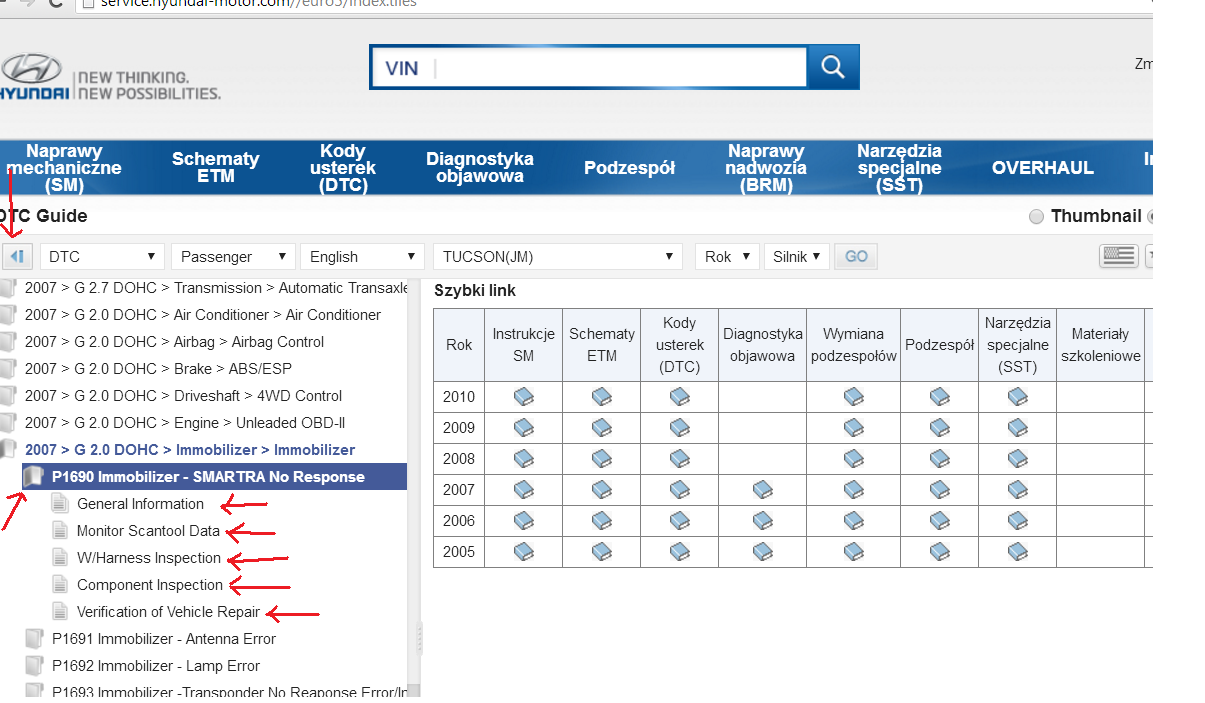Open the Podzespół menu

pyautogui.click(x=630, y=168)
